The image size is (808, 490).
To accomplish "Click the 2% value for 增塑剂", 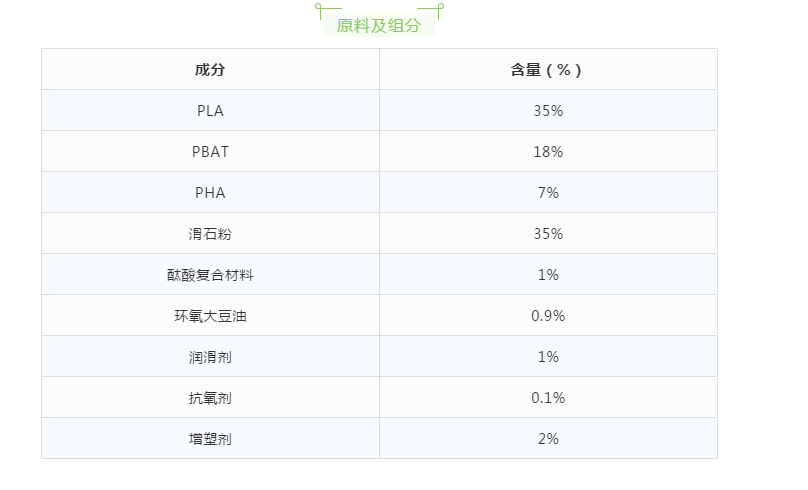I will click(x=548, y=438).
